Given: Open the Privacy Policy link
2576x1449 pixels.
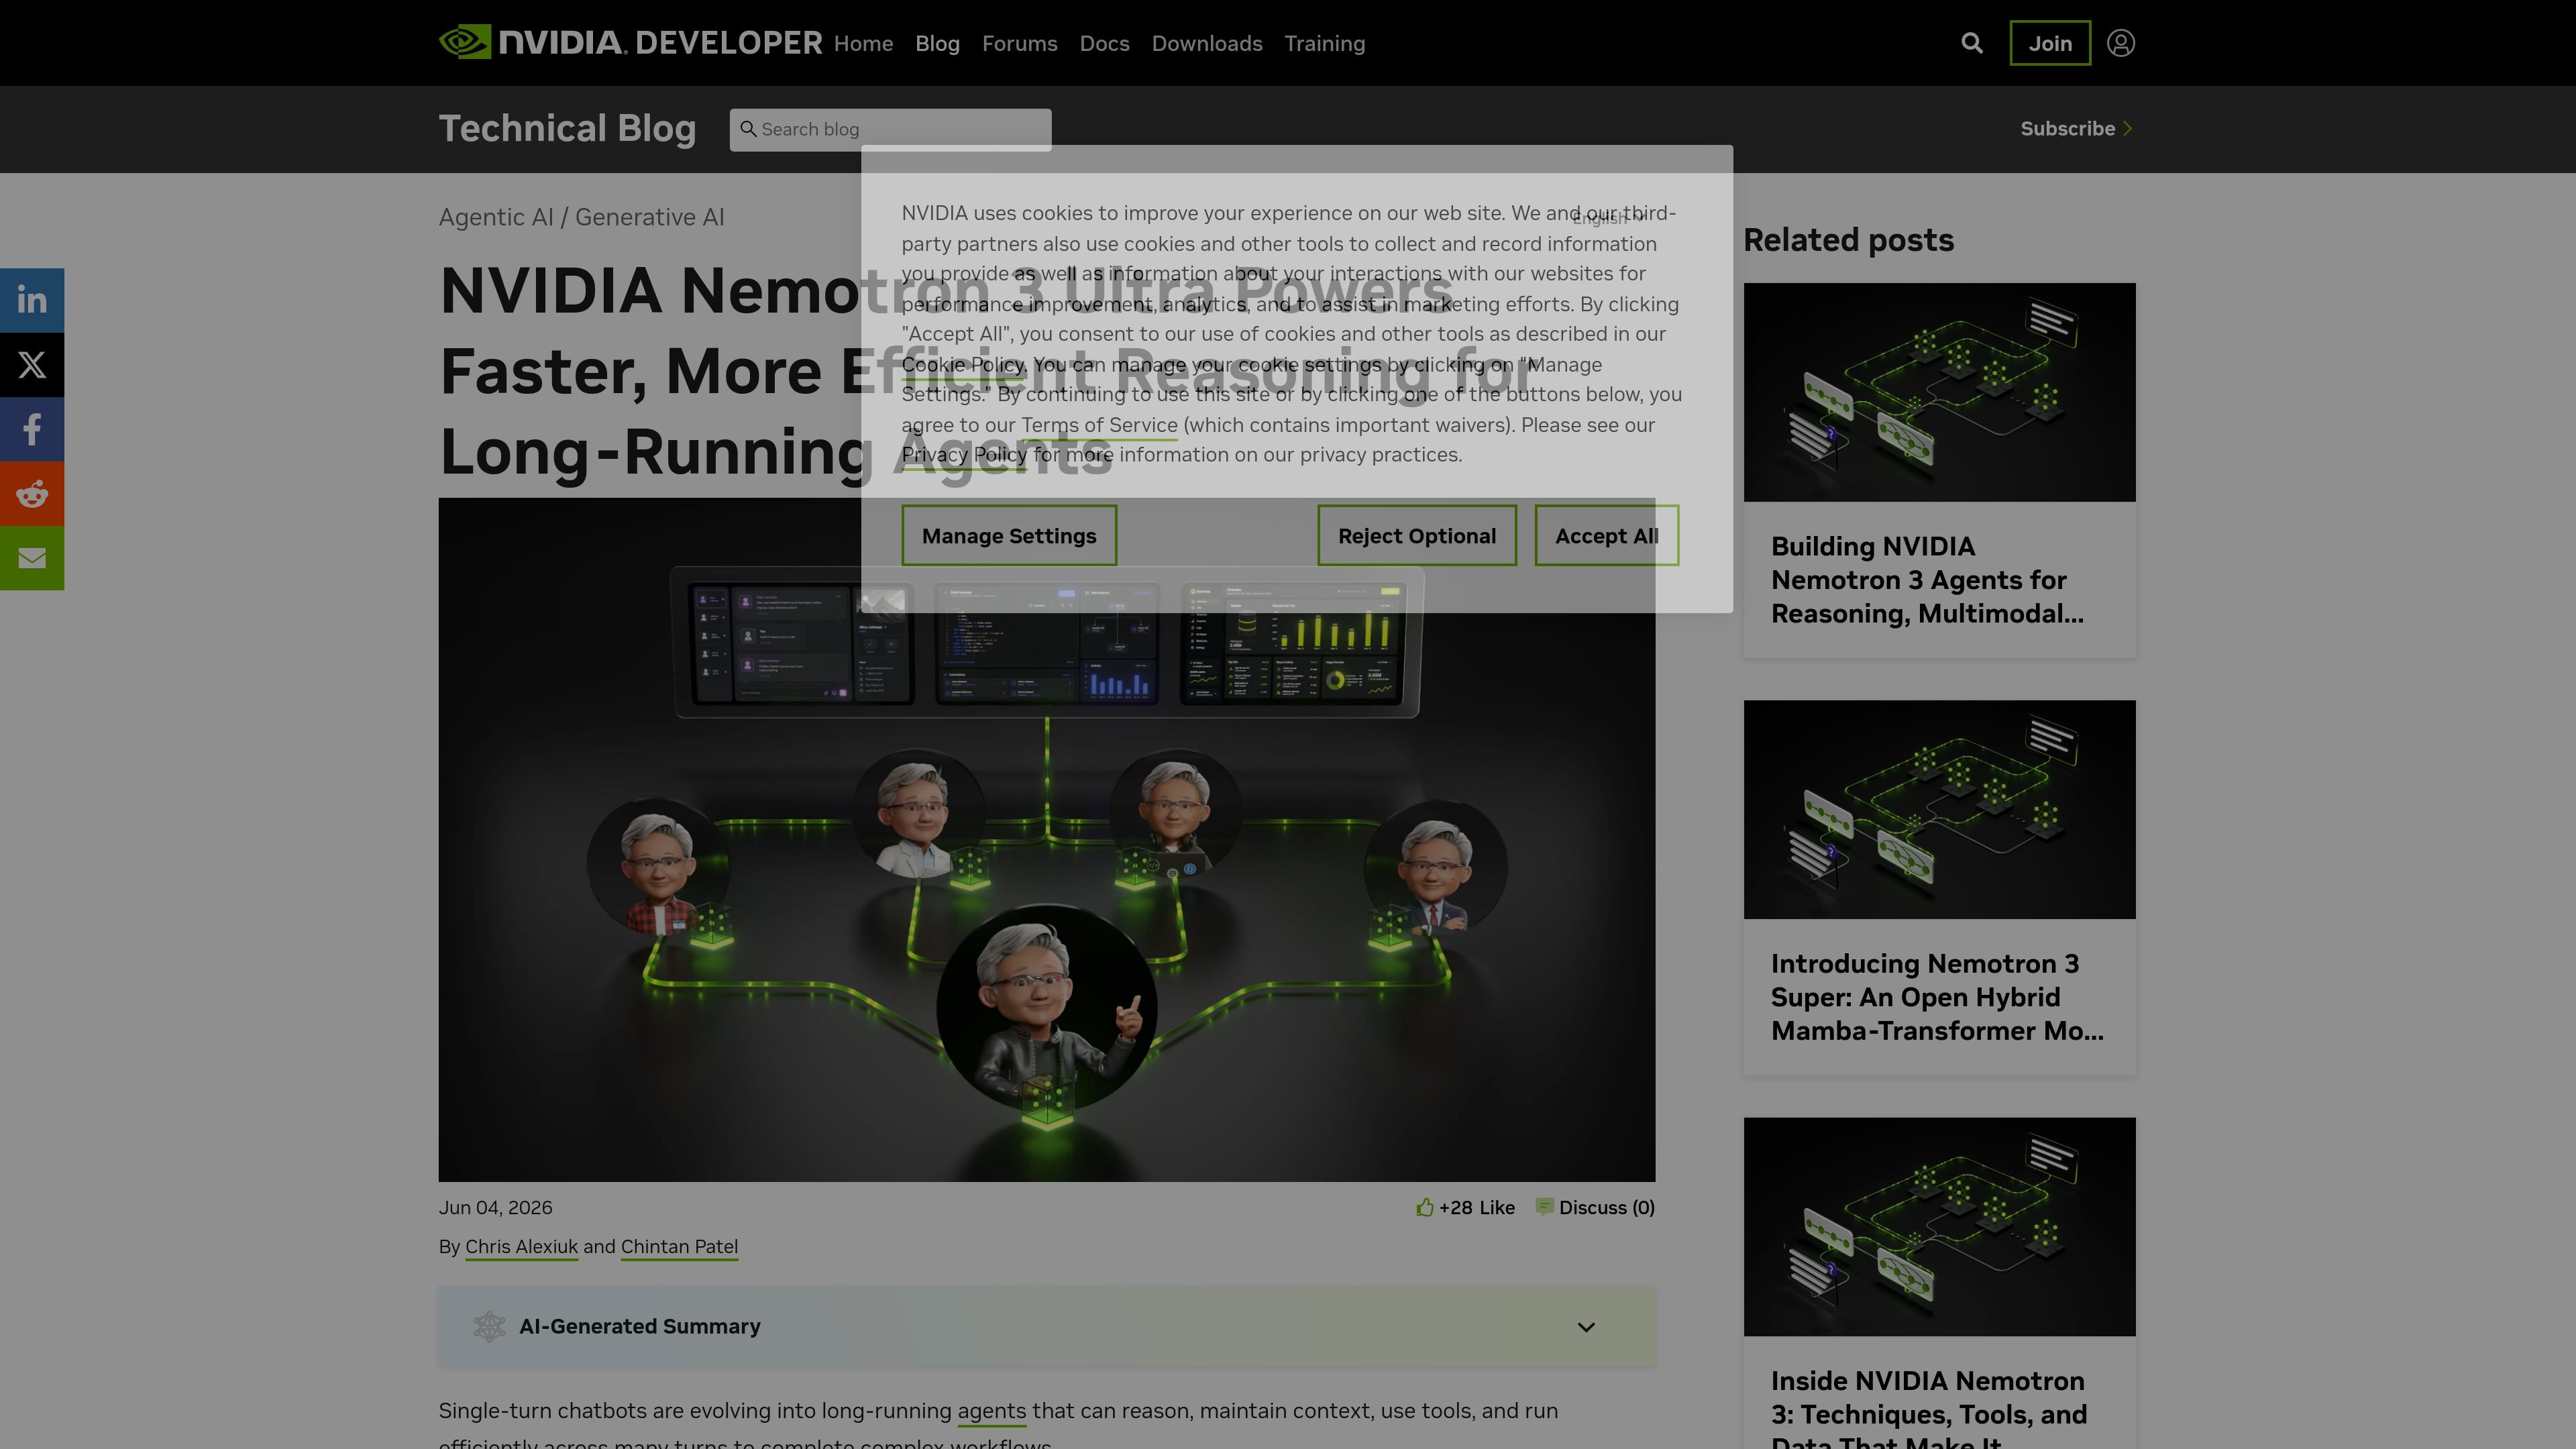Looking at the screenshot, I should coord(964,454).
